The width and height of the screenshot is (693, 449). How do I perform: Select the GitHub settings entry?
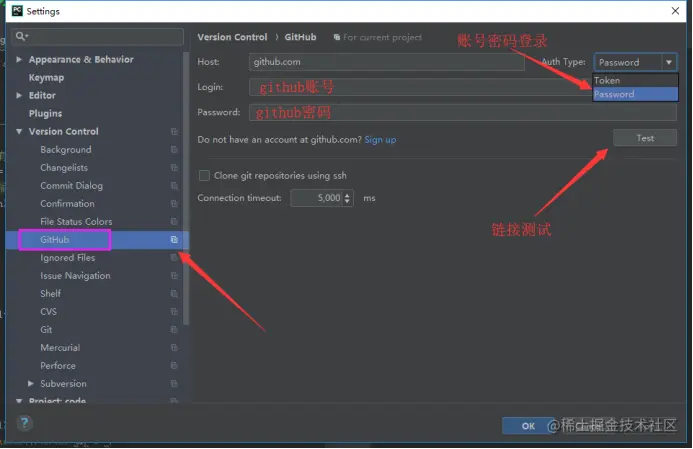tap(55, 240)
